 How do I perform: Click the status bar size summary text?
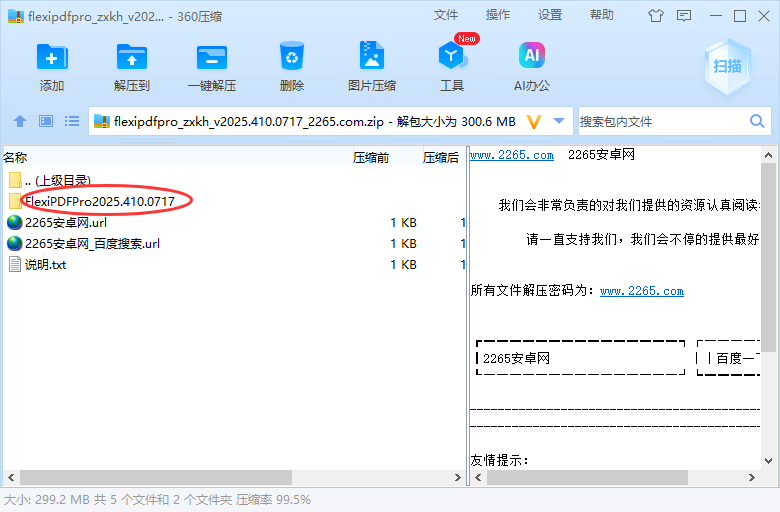click(157, 500)
